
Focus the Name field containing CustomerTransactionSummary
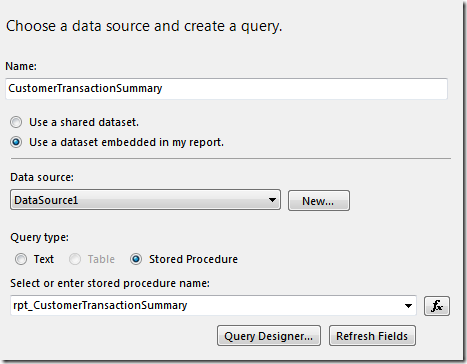(226, 88)
